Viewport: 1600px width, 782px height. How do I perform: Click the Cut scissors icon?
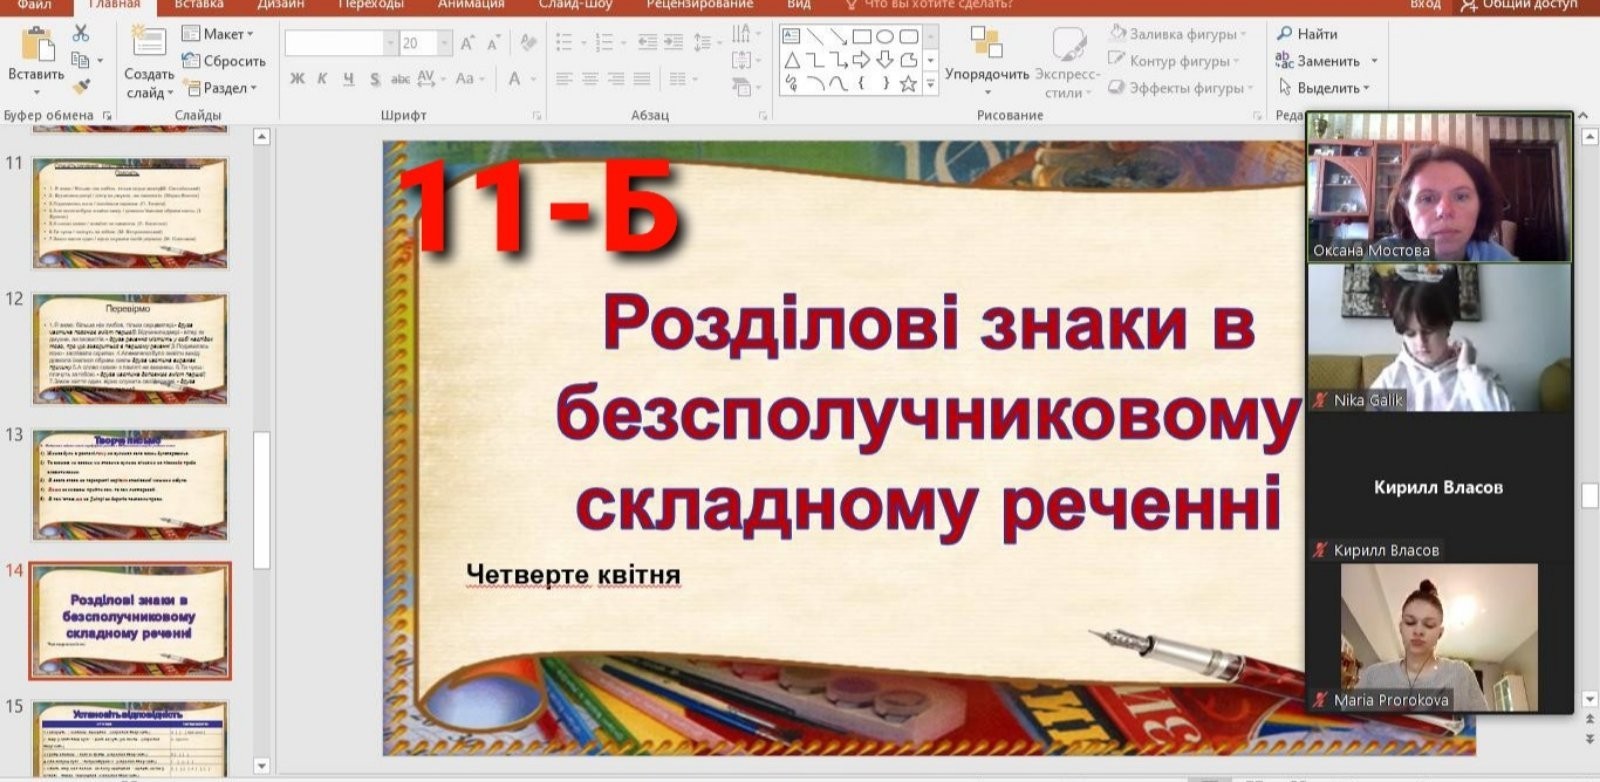pos(81,35)
